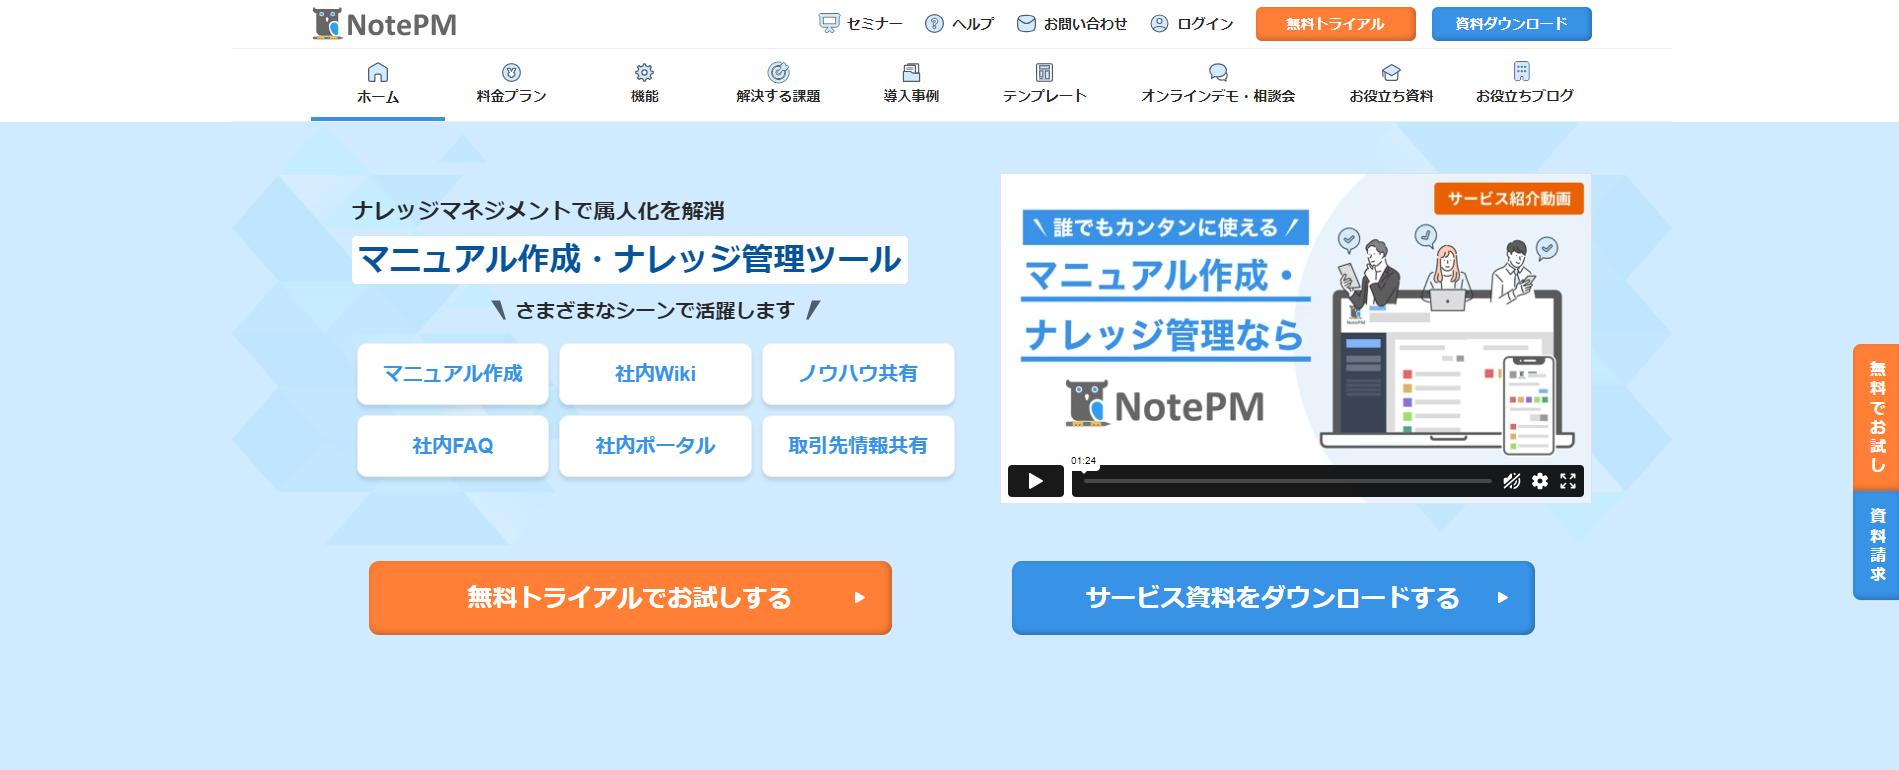Click the home house icon
Image resolution: width=1899 pixels, height=770 pixels.
pyautogui.click(x=378, y=72)
